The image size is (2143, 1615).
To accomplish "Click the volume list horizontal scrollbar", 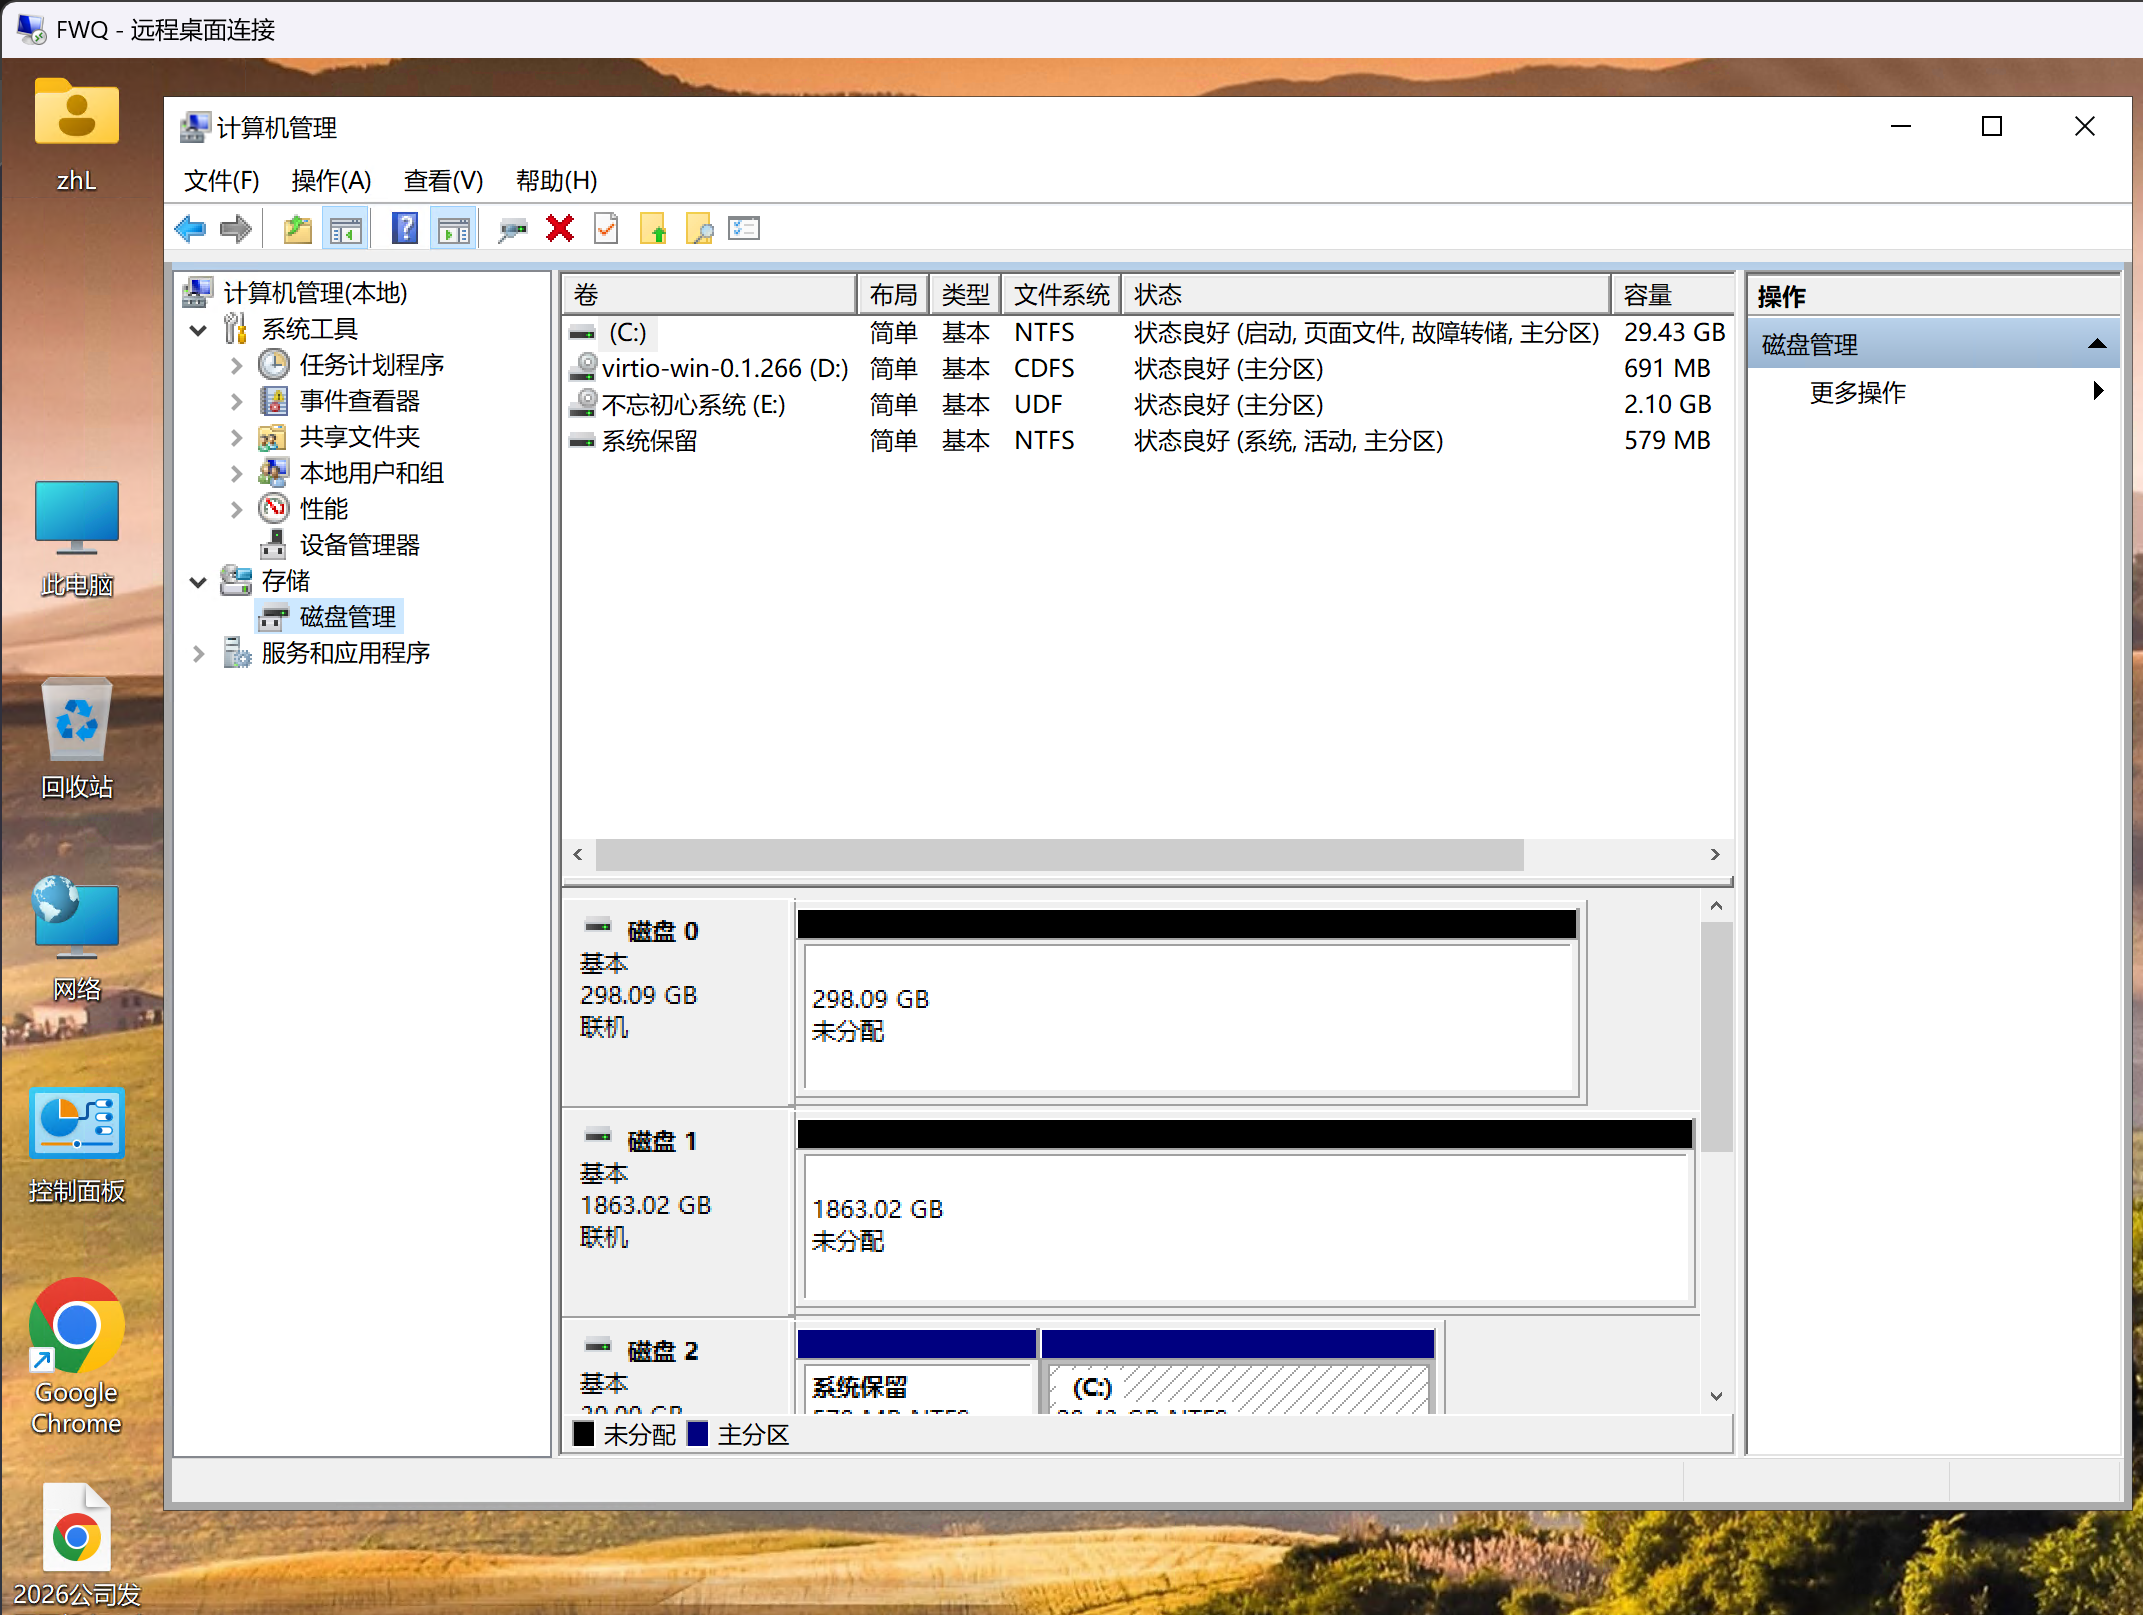I will point(1059,855).
